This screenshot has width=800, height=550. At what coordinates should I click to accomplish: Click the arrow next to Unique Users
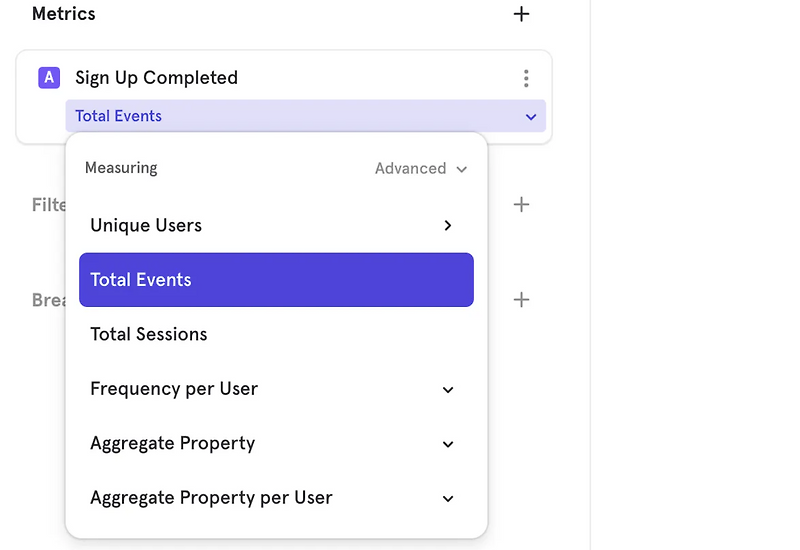[448, 226]
